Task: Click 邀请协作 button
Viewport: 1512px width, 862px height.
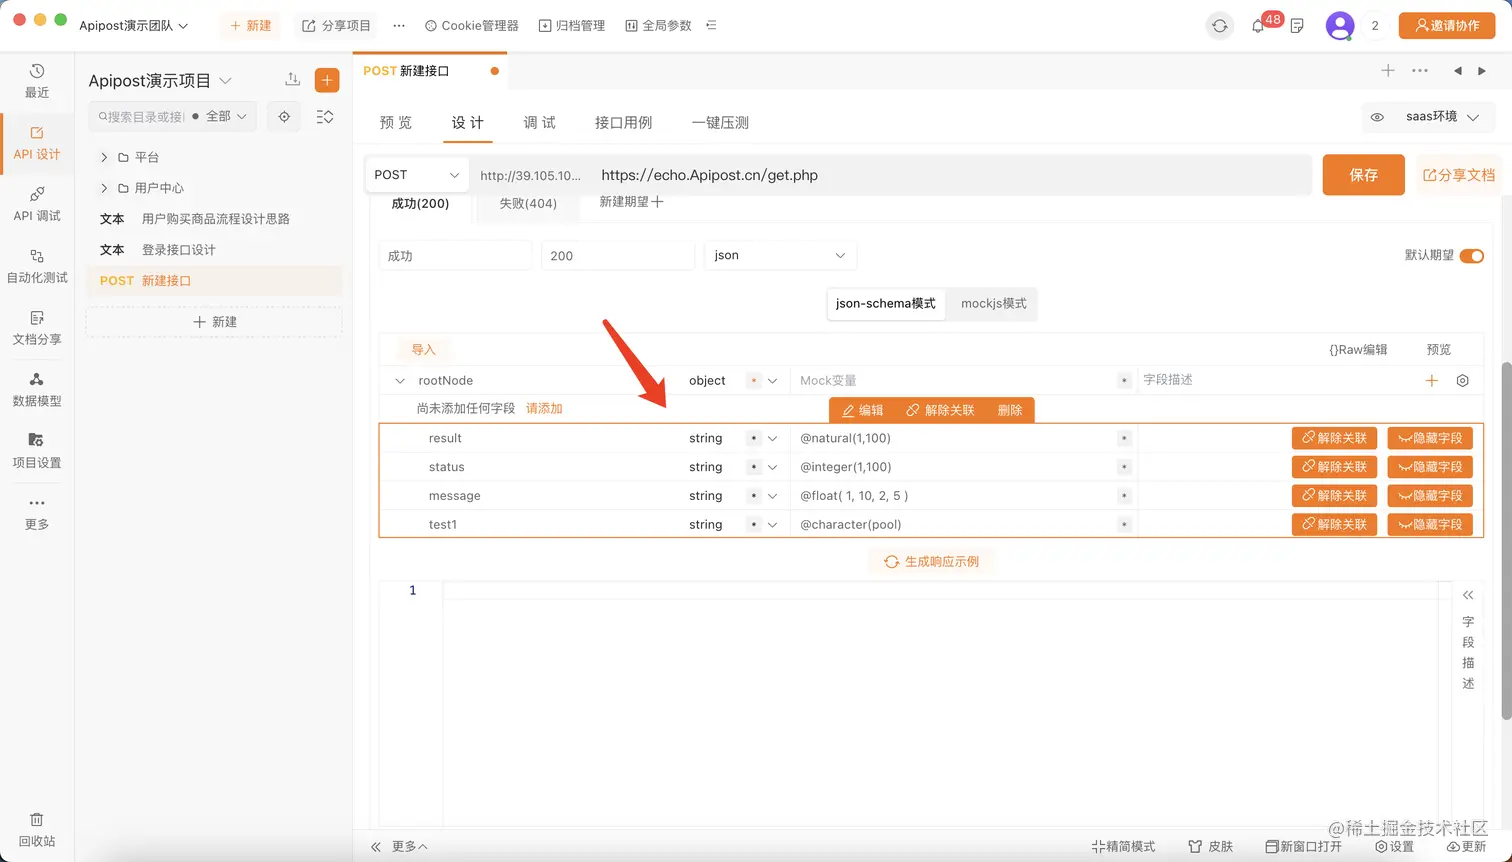Action: [1446, 26]
